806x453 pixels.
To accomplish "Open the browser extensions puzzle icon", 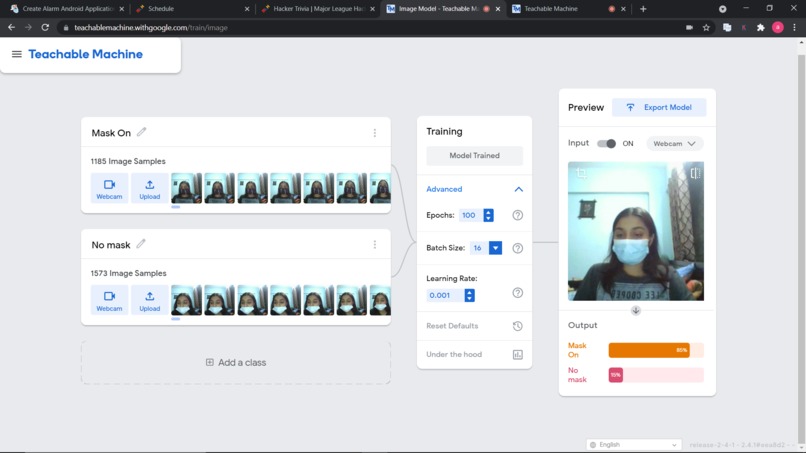I will tap(761, 28).
